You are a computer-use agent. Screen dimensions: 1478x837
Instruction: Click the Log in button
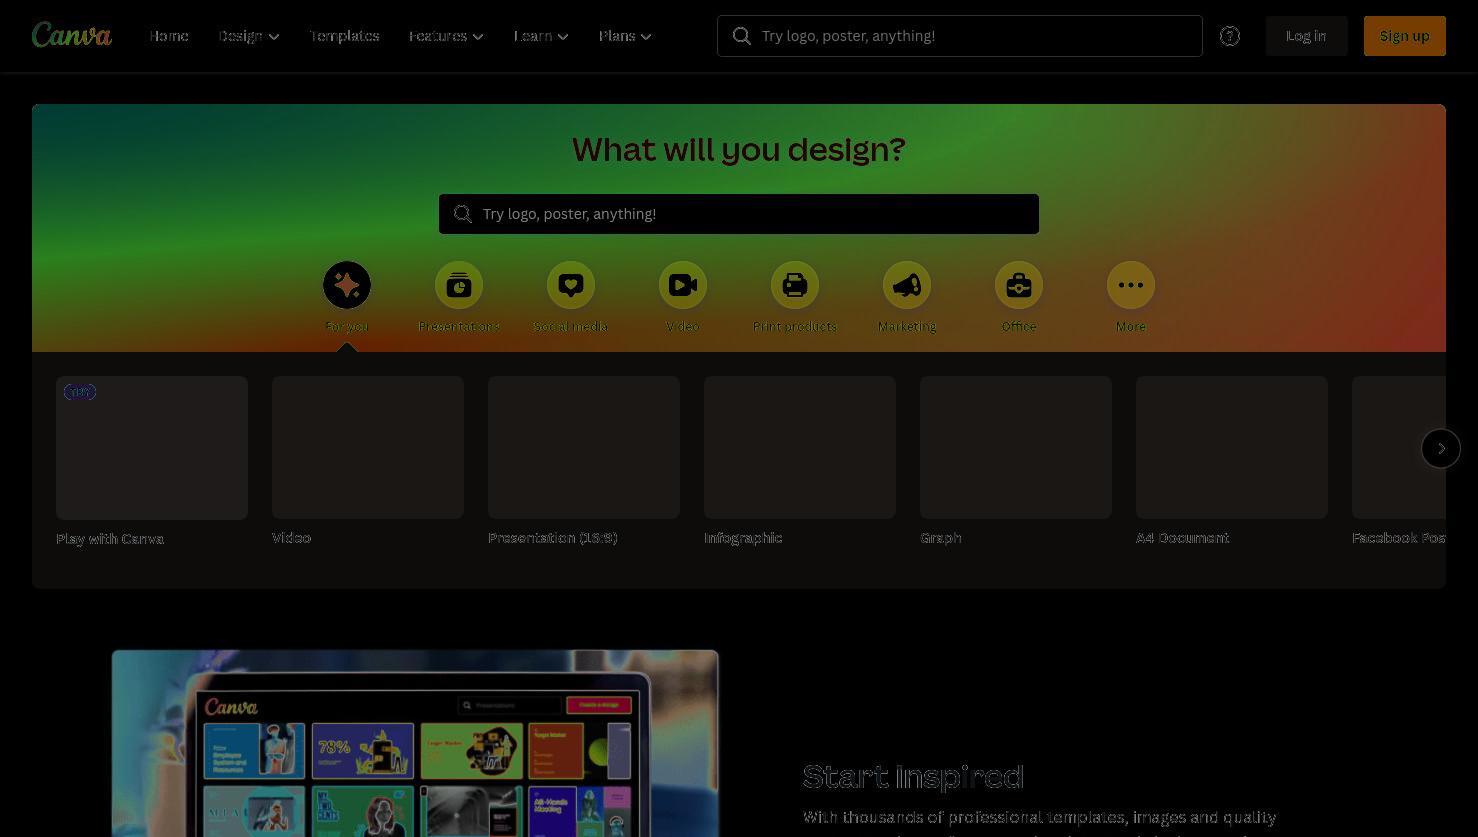[1306, 36]
